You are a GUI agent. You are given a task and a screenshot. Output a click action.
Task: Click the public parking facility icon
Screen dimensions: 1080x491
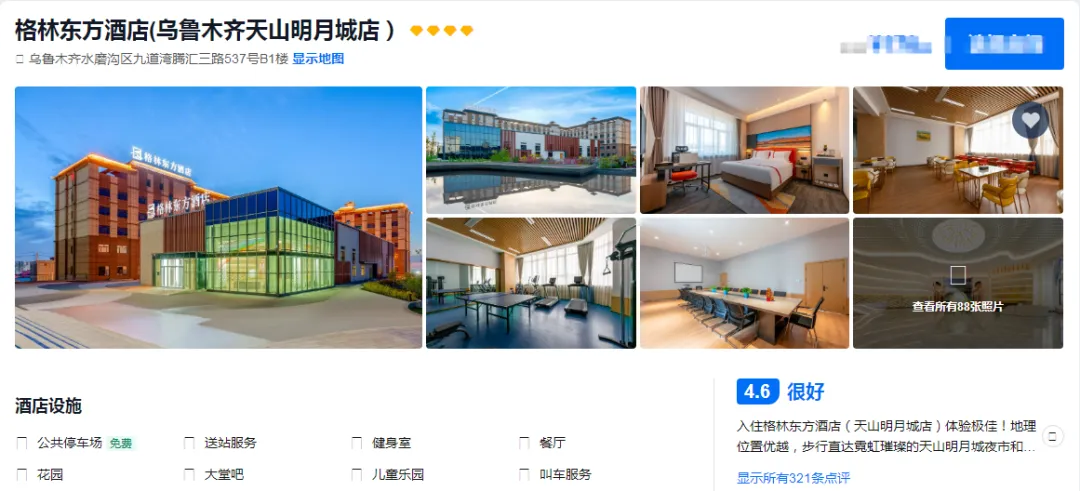22,443
